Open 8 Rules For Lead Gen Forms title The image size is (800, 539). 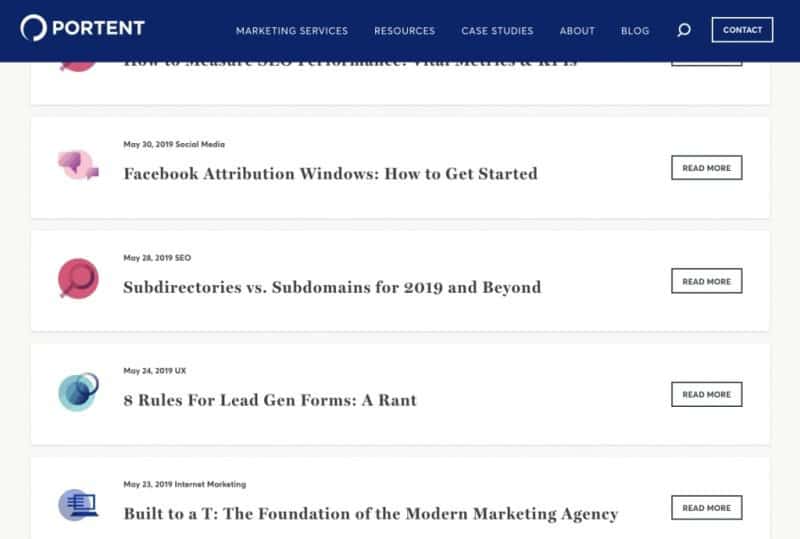pyautogui.click(x=270, y=400)
